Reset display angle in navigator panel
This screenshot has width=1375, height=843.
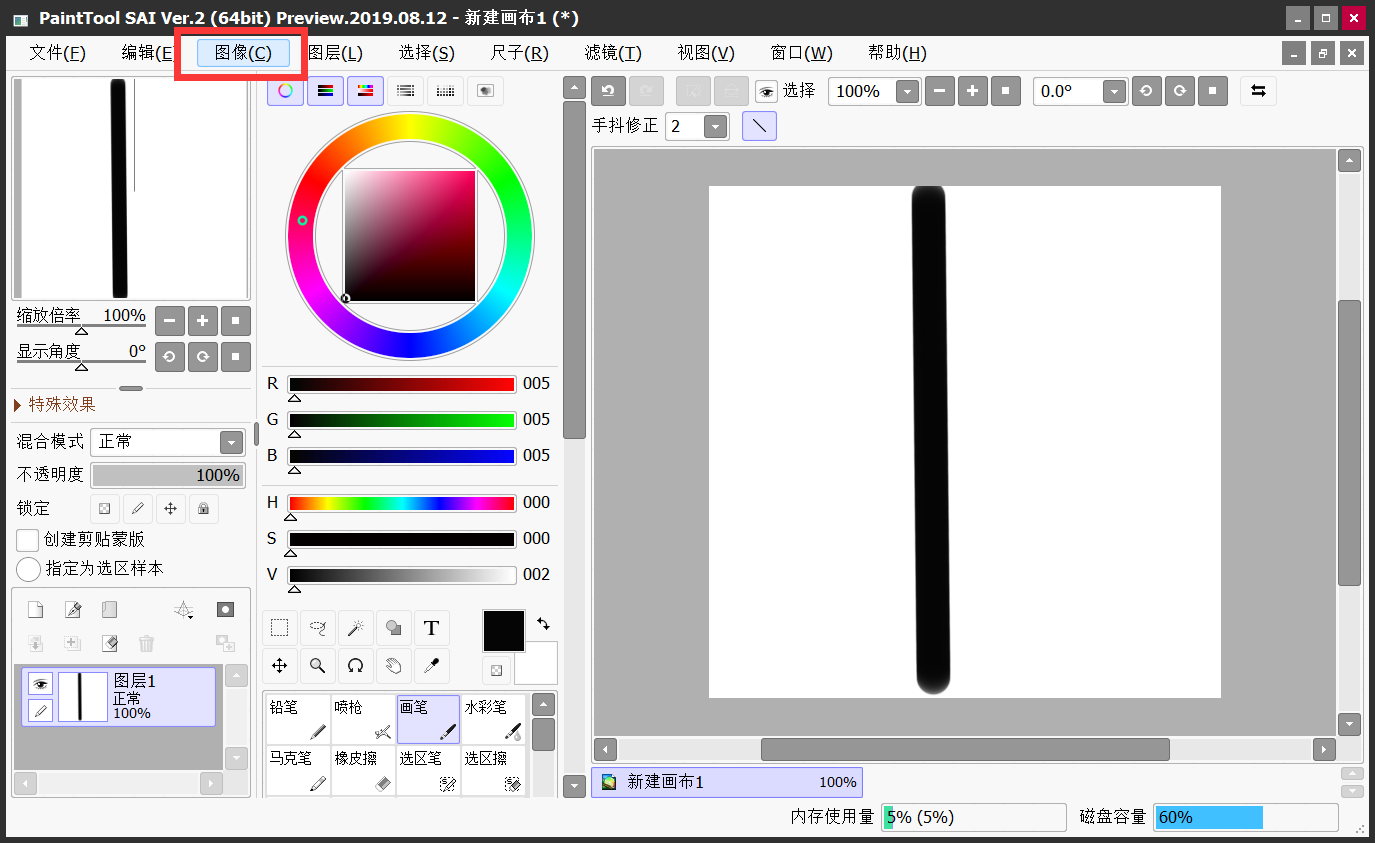point(236,356)
